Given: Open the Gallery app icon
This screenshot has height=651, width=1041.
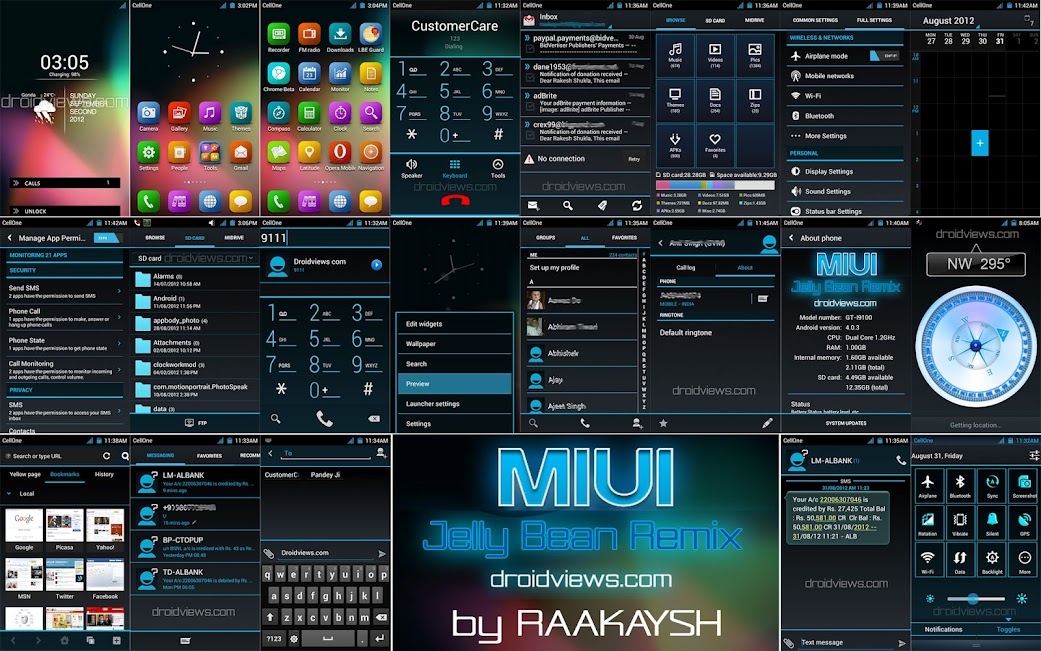Looking at the screenshot, I should point(179,113).
